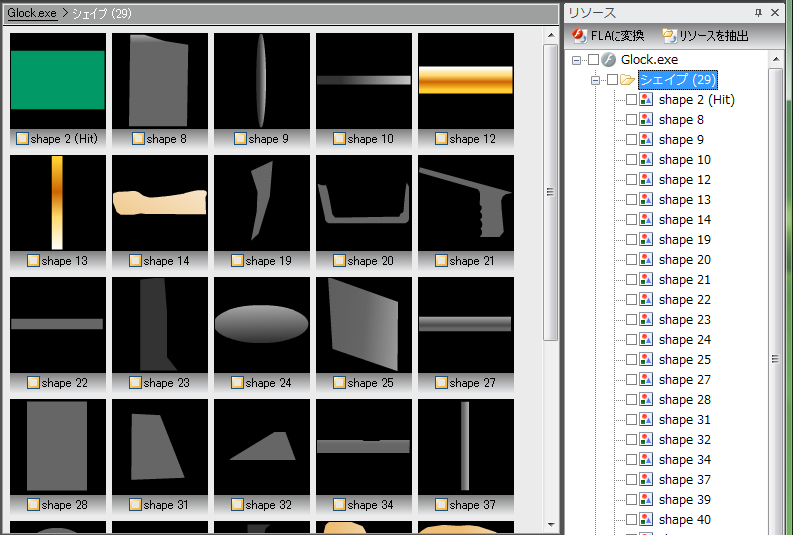This screenshot has width=793, height=535.
Task: Check shape 31 in the resource tree
Action: point(631,419)
